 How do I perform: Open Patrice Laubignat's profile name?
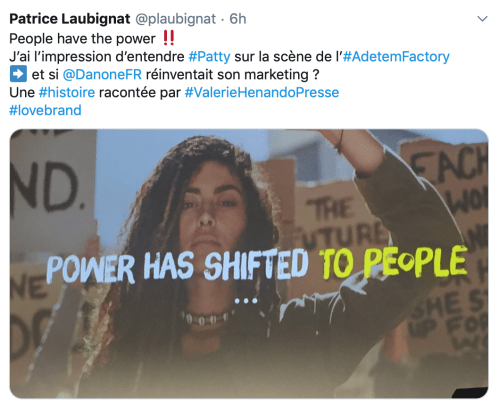click(70, 19)
